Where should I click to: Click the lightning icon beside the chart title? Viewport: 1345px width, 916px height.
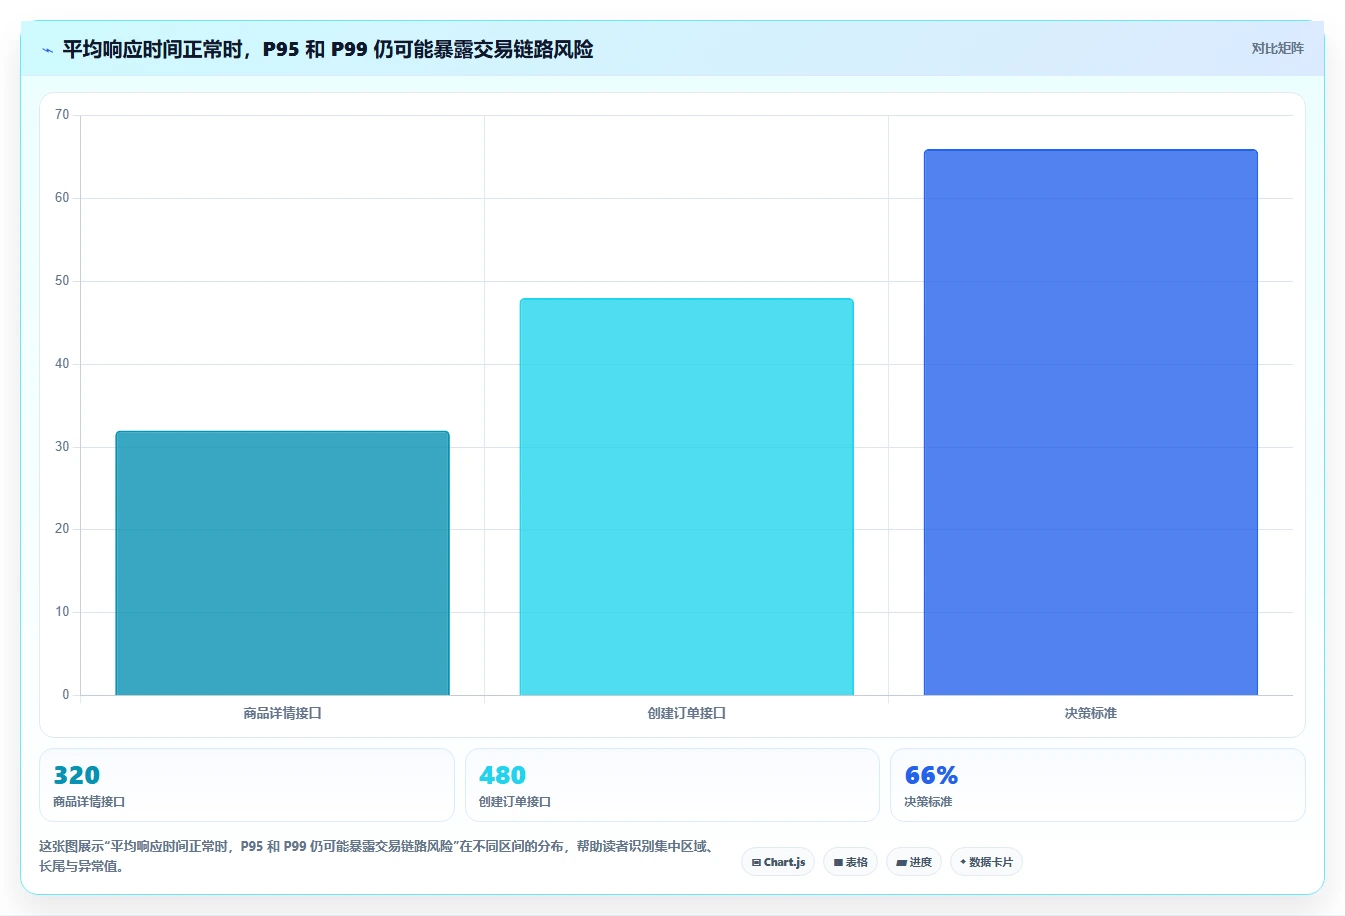coord(47,50)
